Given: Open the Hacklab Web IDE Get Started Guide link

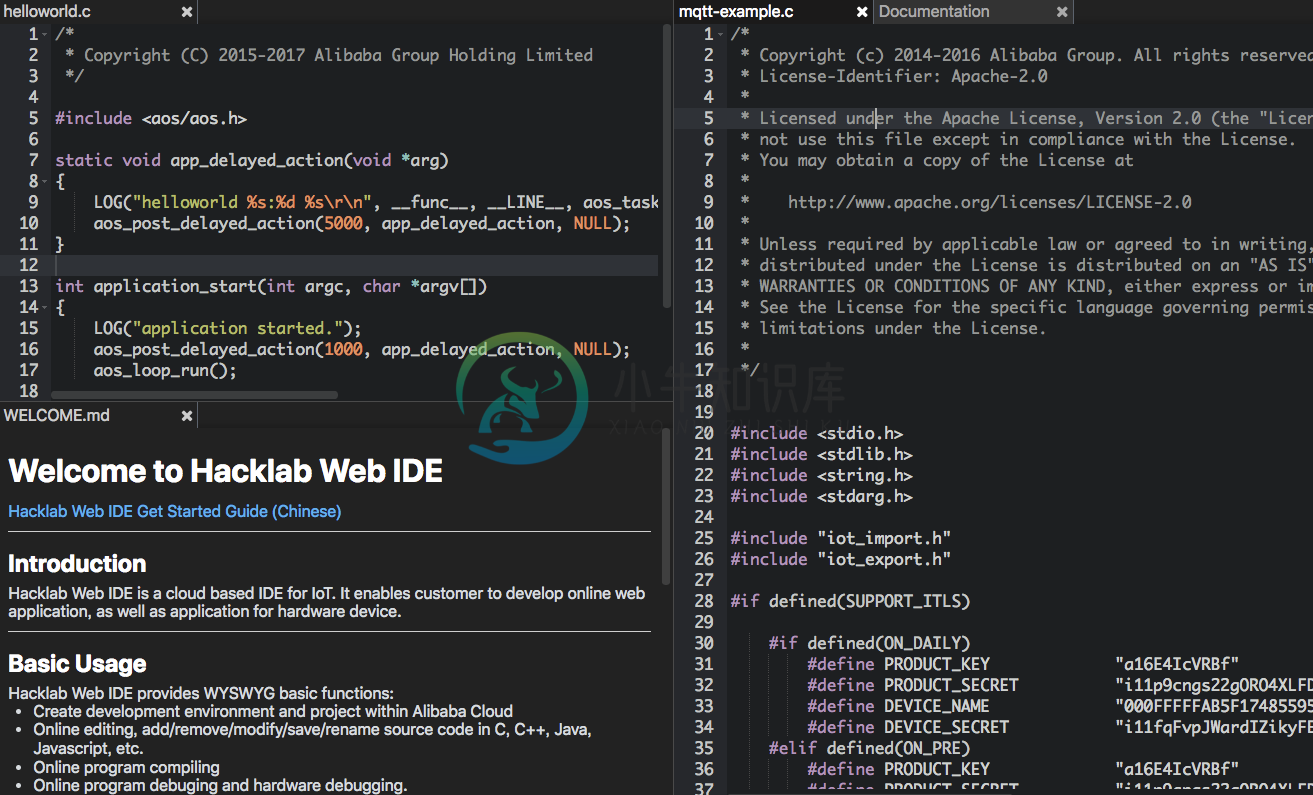Looking at the screenshot, I should click(x=175, y=511).
